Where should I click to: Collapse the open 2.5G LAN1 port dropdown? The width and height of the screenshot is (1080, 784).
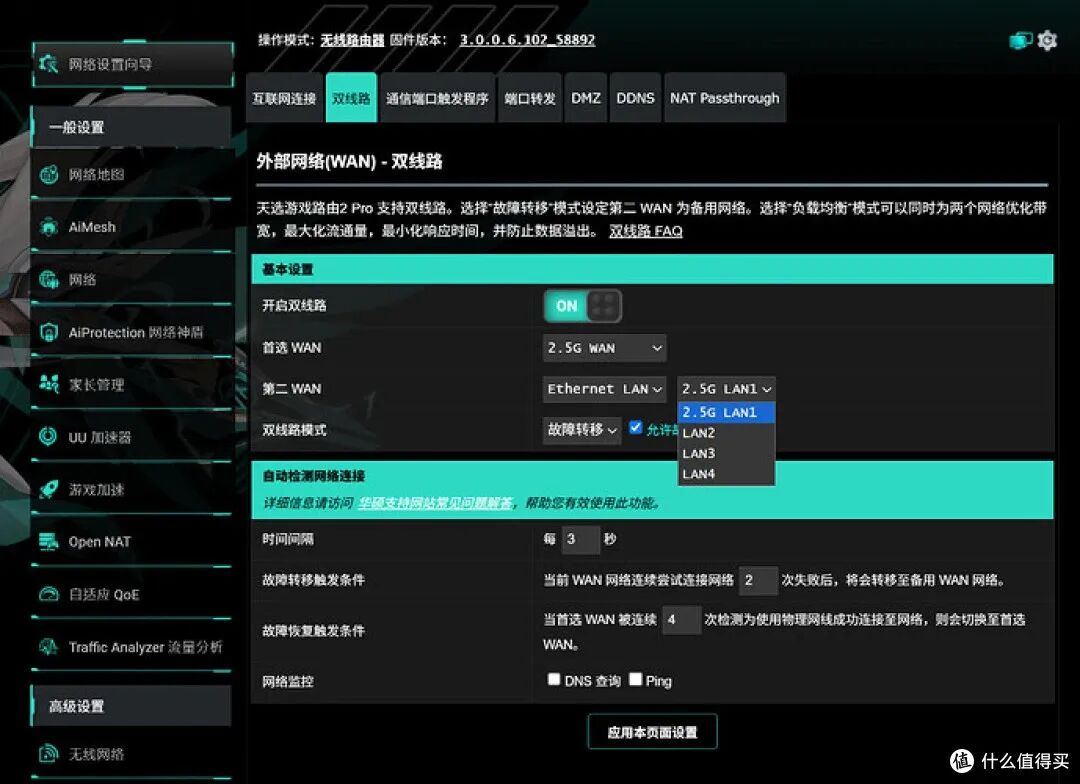[x=727, y=389]
